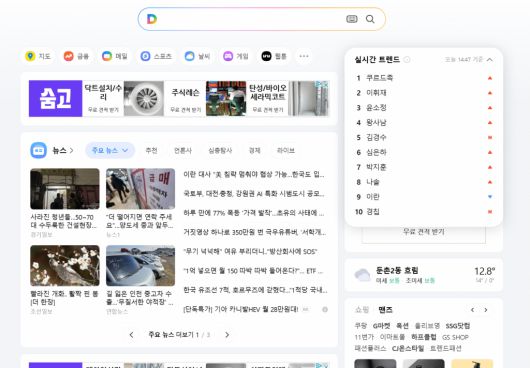
Task: Open the 금매 sign news thumbnail
Action: point(140,189)
